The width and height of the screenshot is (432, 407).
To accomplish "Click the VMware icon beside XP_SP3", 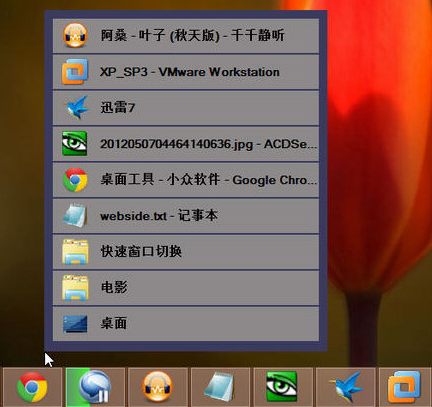I will pyautogui.click(x=75, y=71).
